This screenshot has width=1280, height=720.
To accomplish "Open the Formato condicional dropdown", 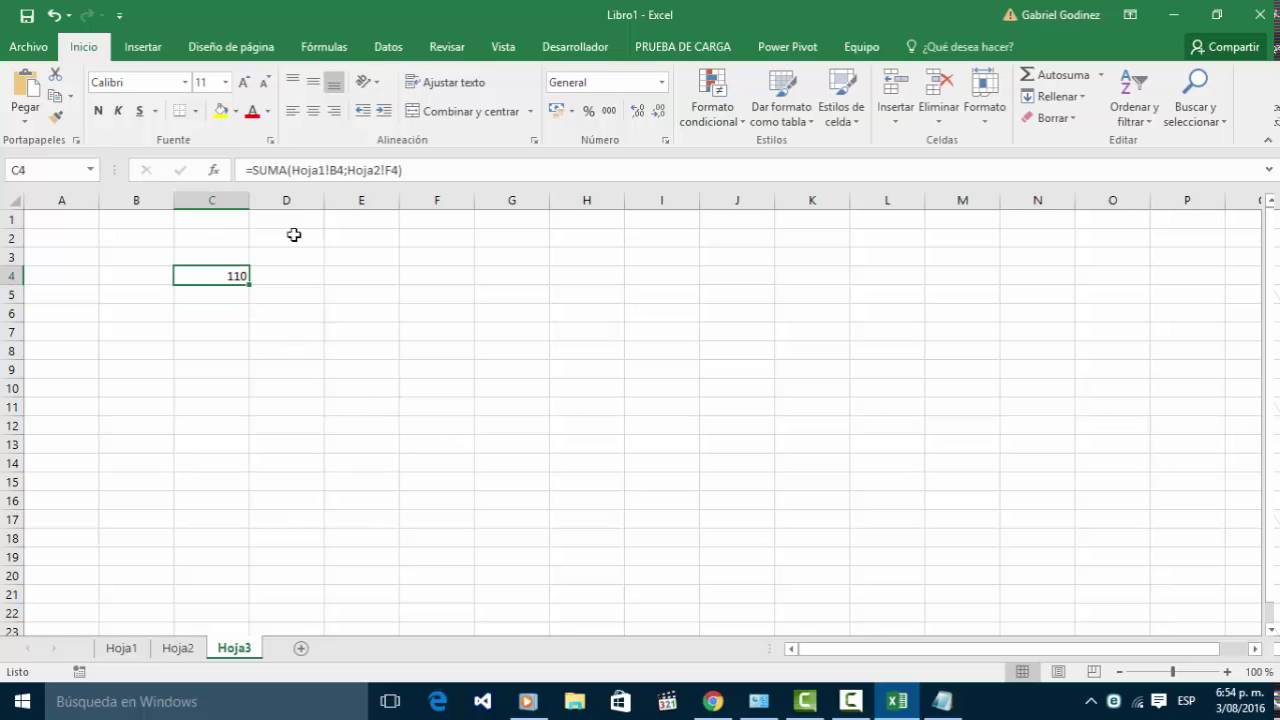I will pos(712,98).
